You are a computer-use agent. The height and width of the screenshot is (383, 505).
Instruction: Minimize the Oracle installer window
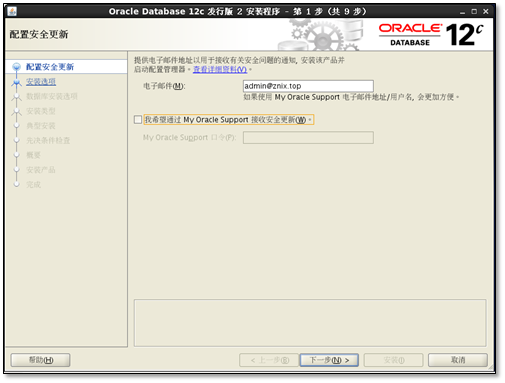click(462, 12)
